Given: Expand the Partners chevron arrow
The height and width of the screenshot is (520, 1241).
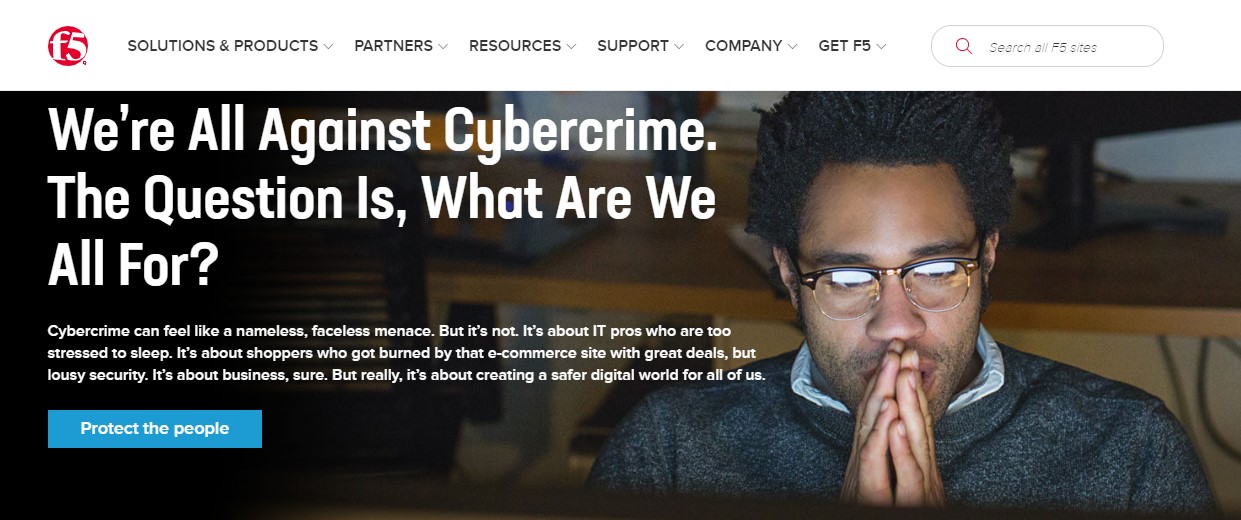Looking at the screenshot, I should point(443,46).
